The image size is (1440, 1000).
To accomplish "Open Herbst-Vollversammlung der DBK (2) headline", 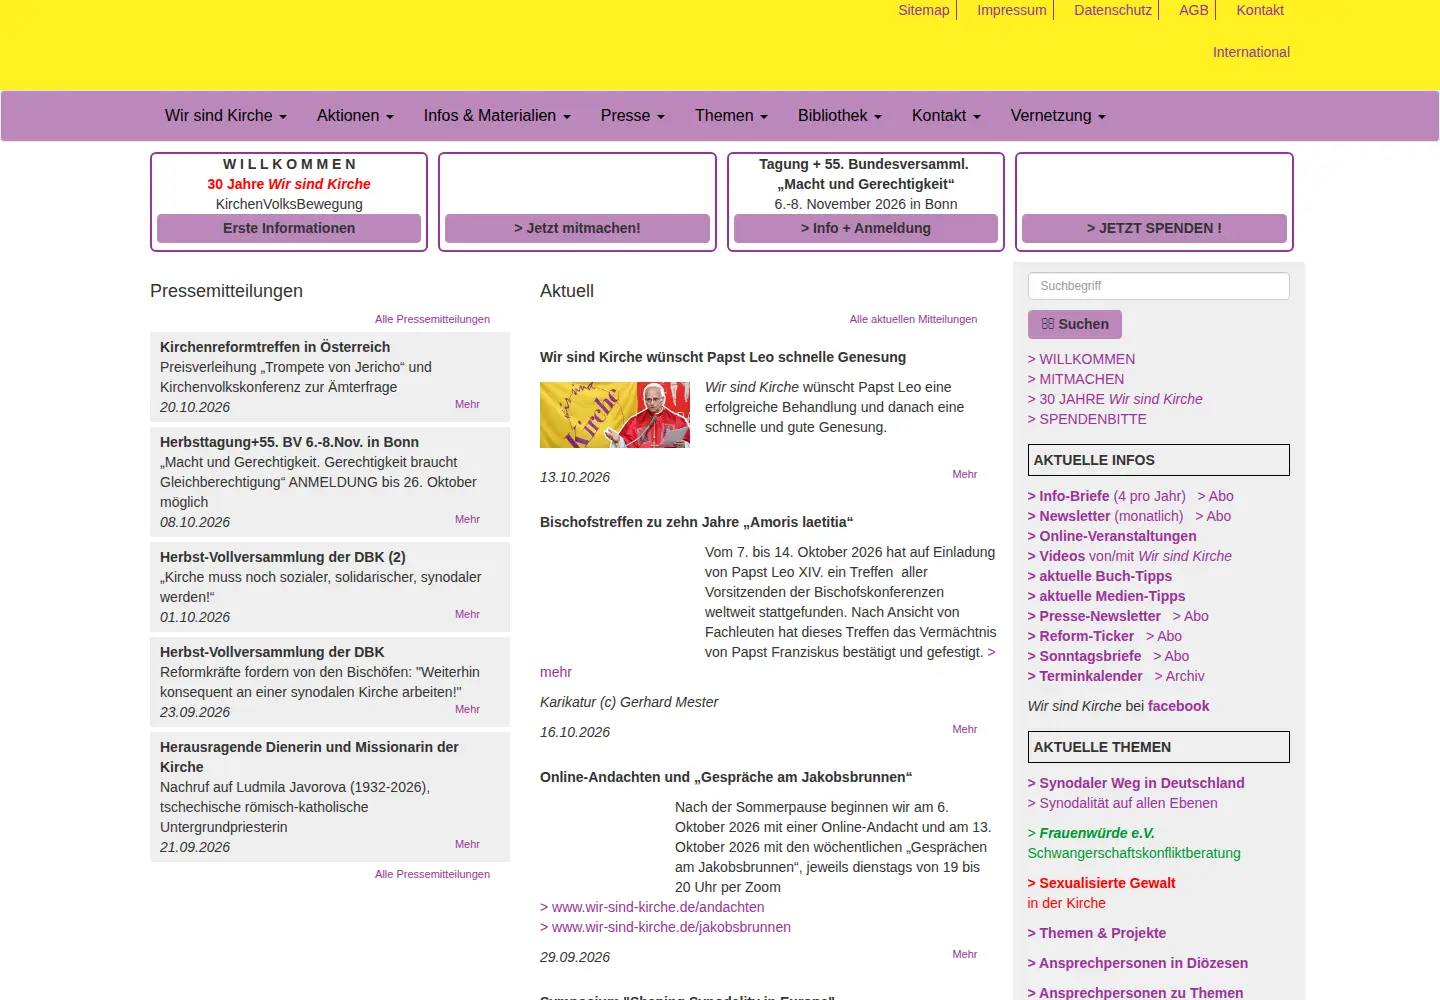I will point(283,557).
